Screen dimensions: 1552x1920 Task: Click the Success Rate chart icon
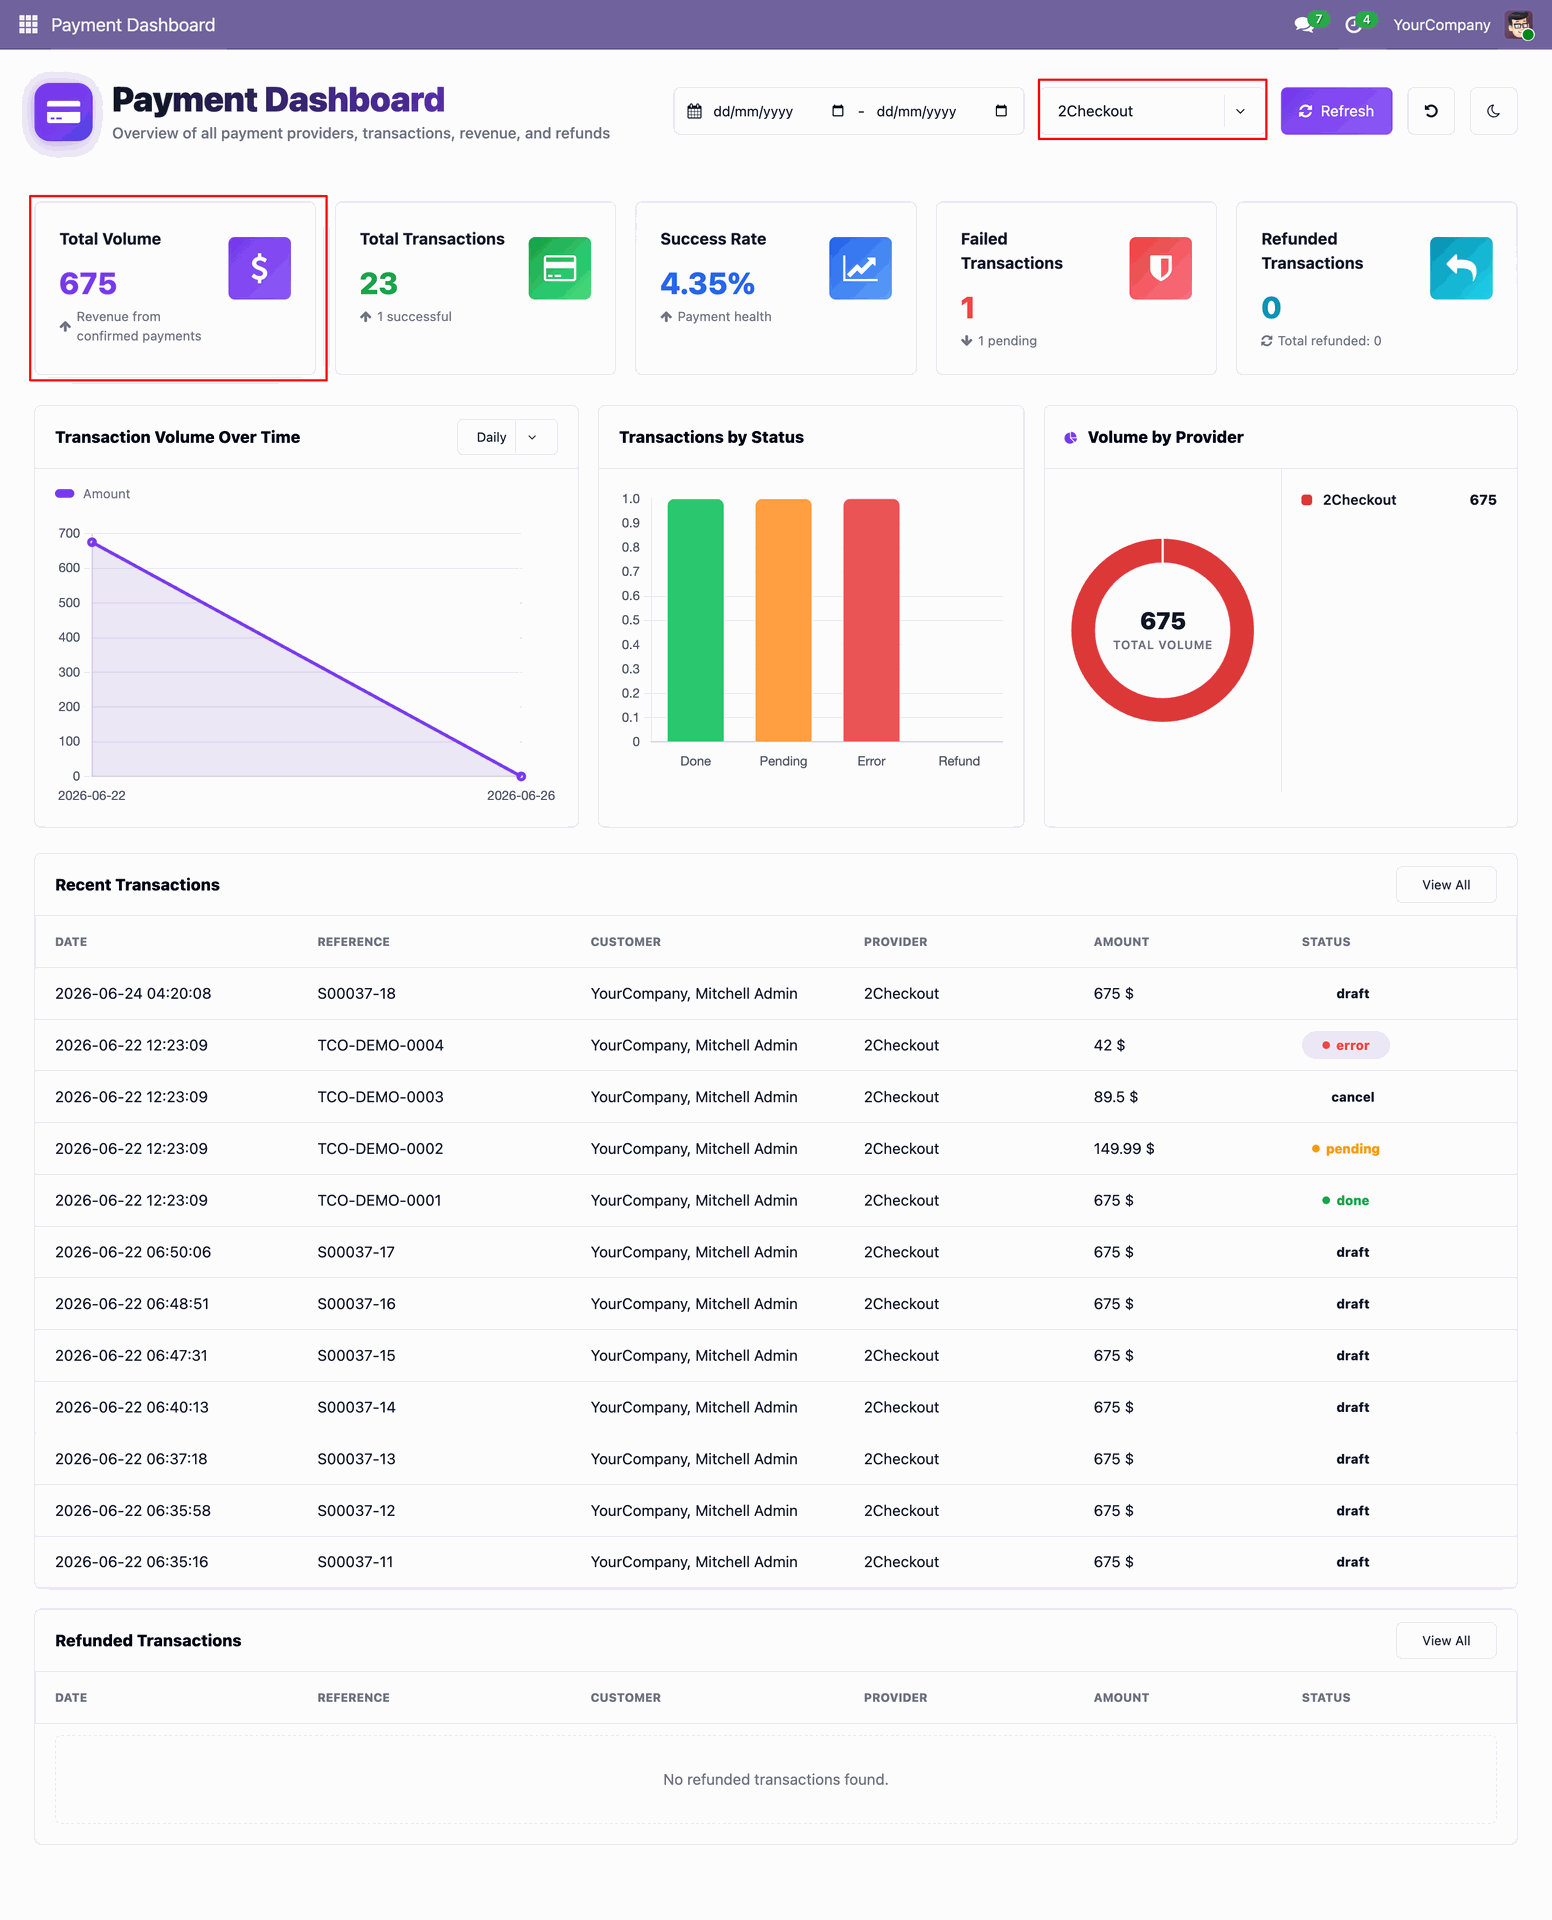pos(860,268)
